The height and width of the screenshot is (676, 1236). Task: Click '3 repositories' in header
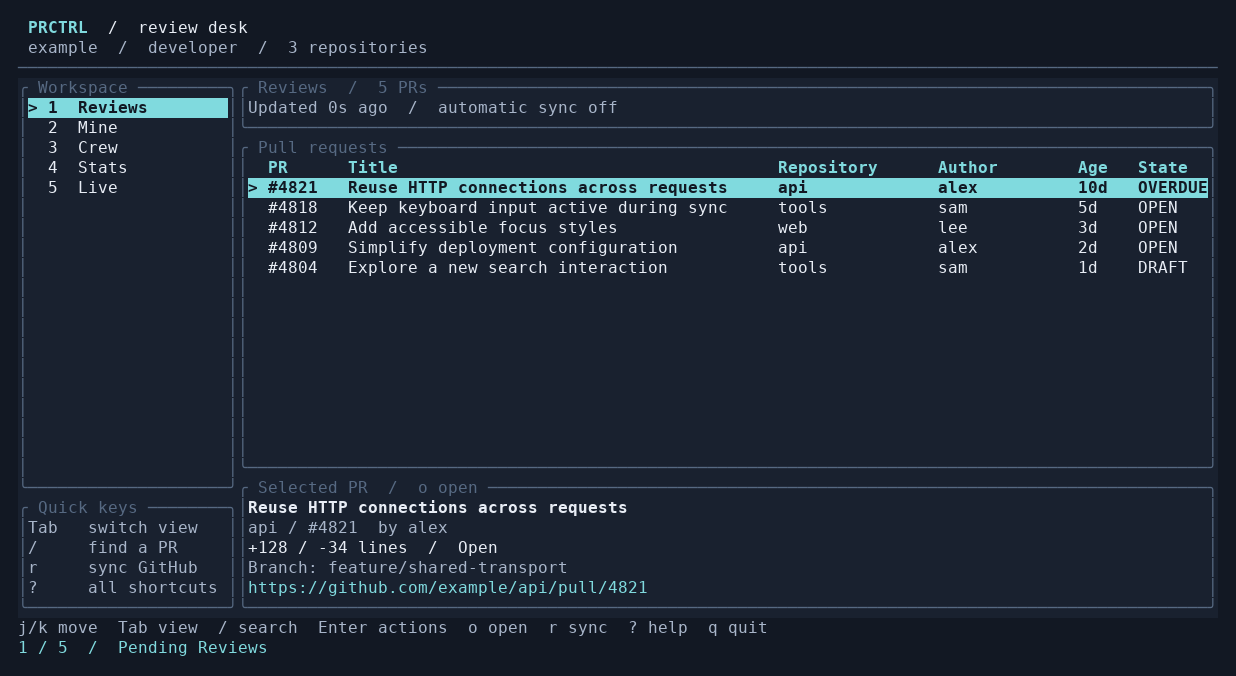[358, 48]
